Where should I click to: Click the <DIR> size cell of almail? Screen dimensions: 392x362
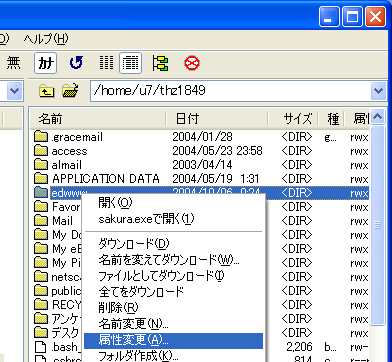297,165
